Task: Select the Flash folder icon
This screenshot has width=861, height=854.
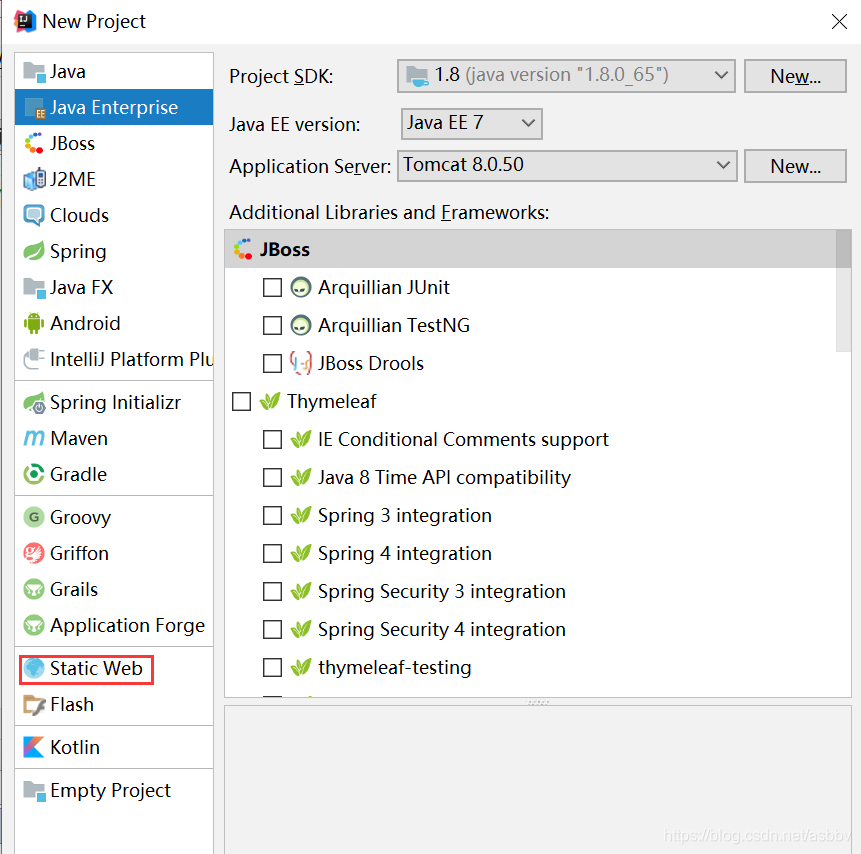Action: click(34, 705)
